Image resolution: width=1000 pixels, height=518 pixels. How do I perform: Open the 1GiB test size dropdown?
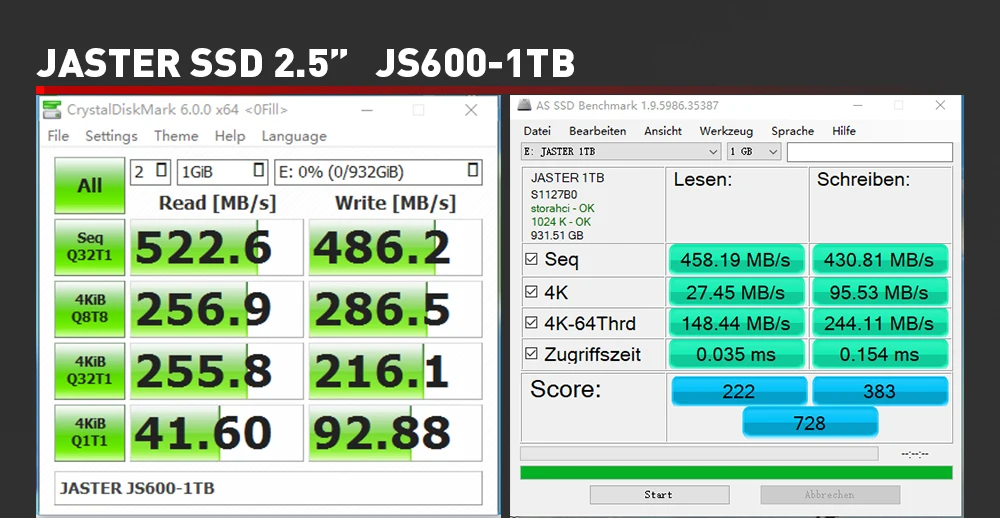click(223, 172)
